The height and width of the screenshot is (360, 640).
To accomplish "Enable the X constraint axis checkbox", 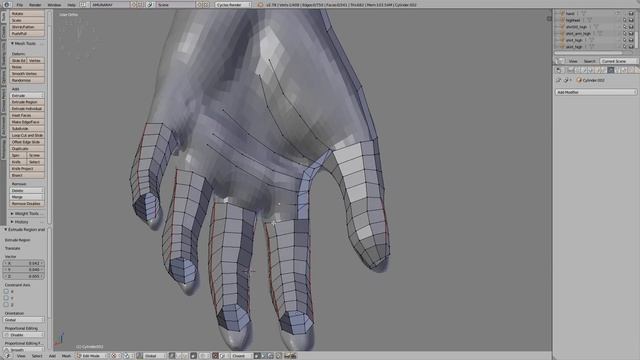I will pos(6,291).
